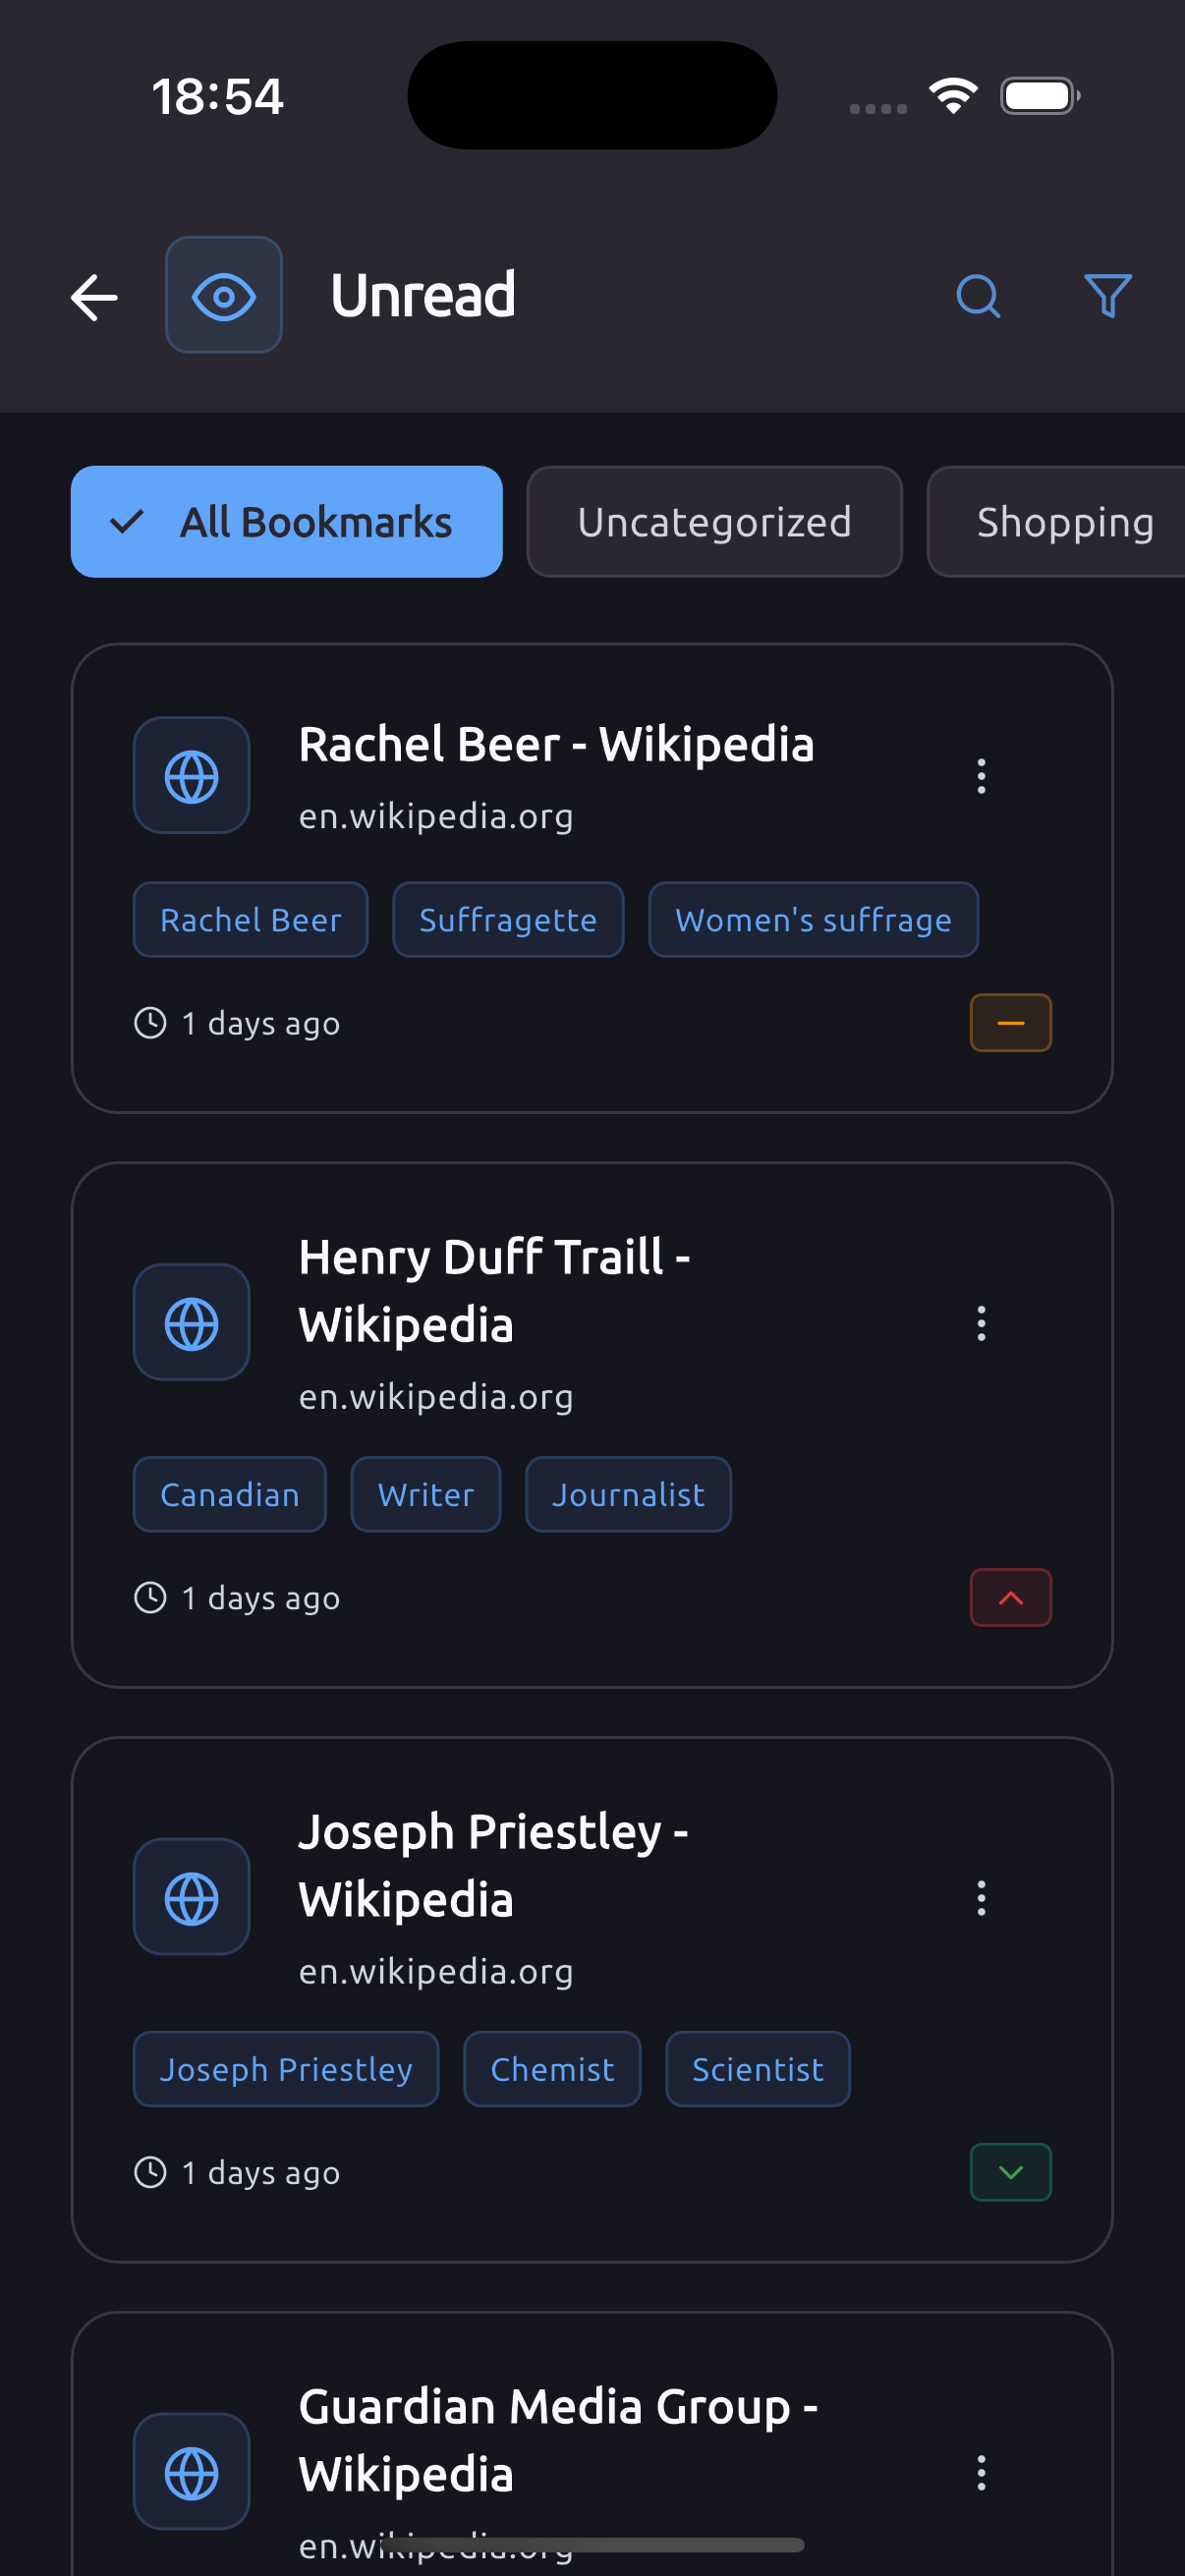Tap the globe icon on Joseph Priestley card

coord(192,1898)
